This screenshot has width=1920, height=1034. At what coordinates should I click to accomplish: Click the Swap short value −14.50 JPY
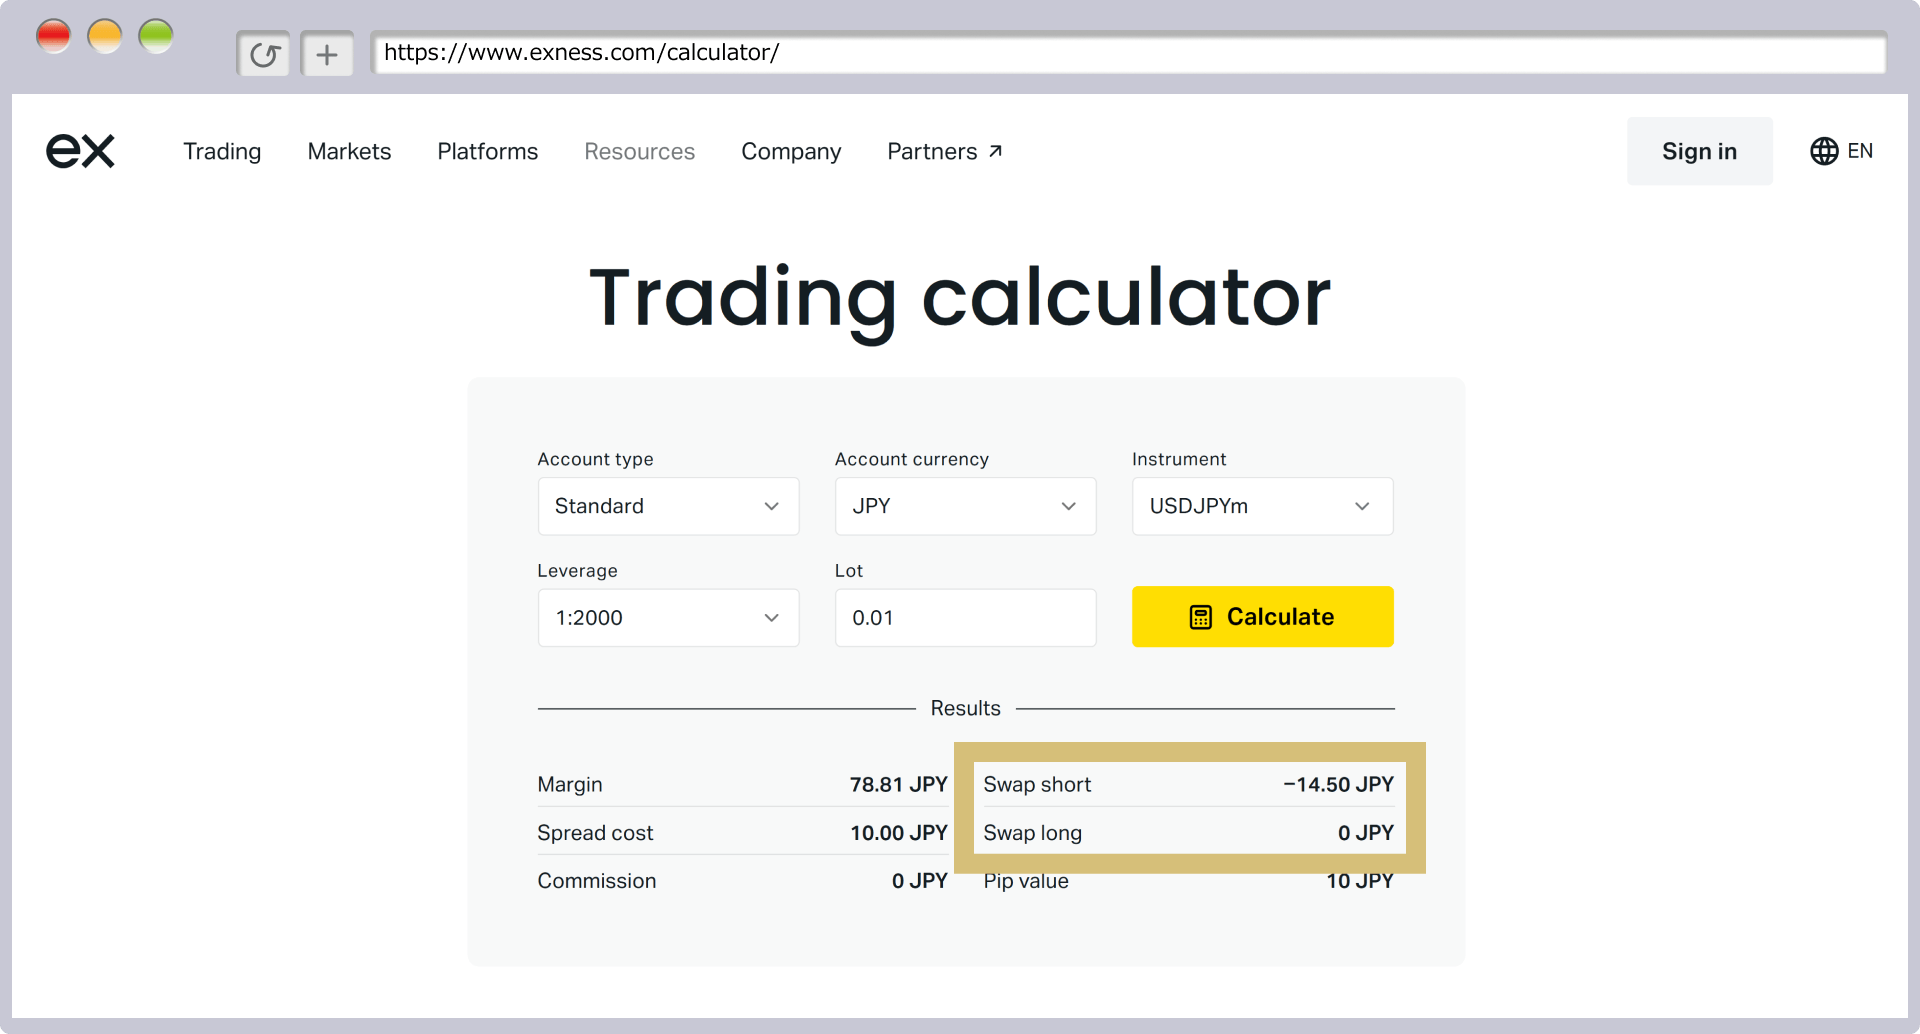1338,785
